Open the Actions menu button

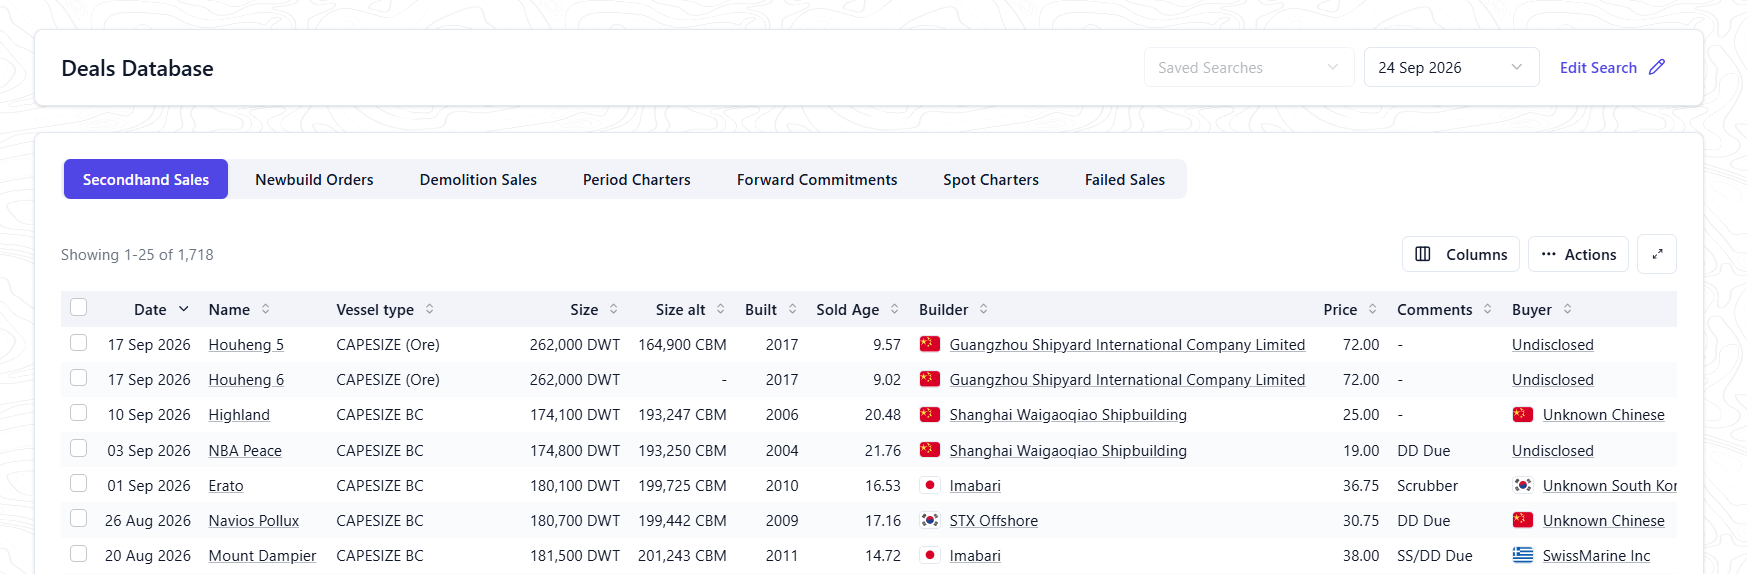pos(1578,254)
